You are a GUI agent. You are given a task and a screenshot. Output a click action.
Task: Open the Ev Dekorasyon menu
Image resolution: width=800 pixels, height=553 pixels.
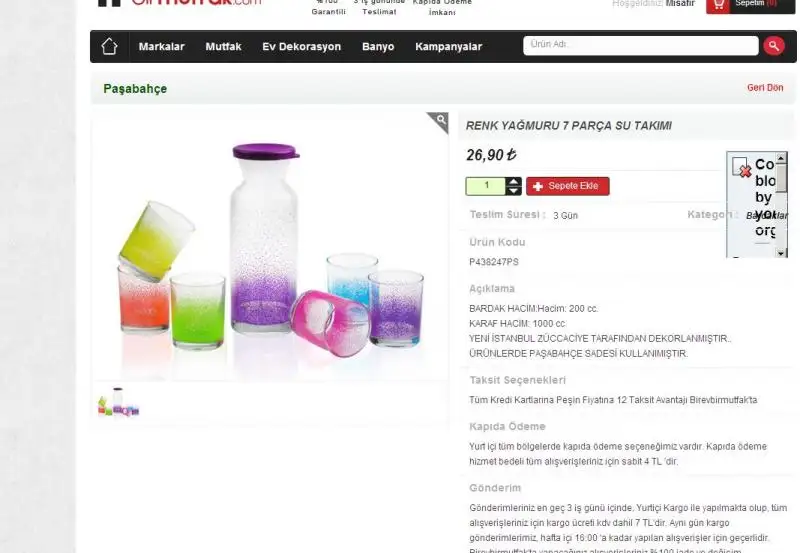[302, 46]
